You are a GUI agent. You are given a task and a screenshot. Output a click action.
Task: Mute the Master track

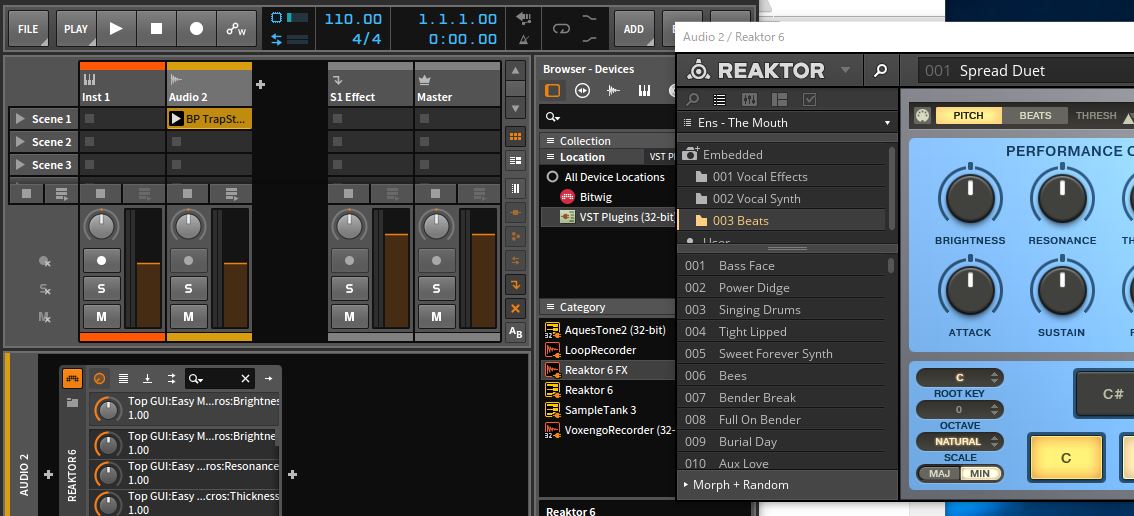tap(436, 316)
